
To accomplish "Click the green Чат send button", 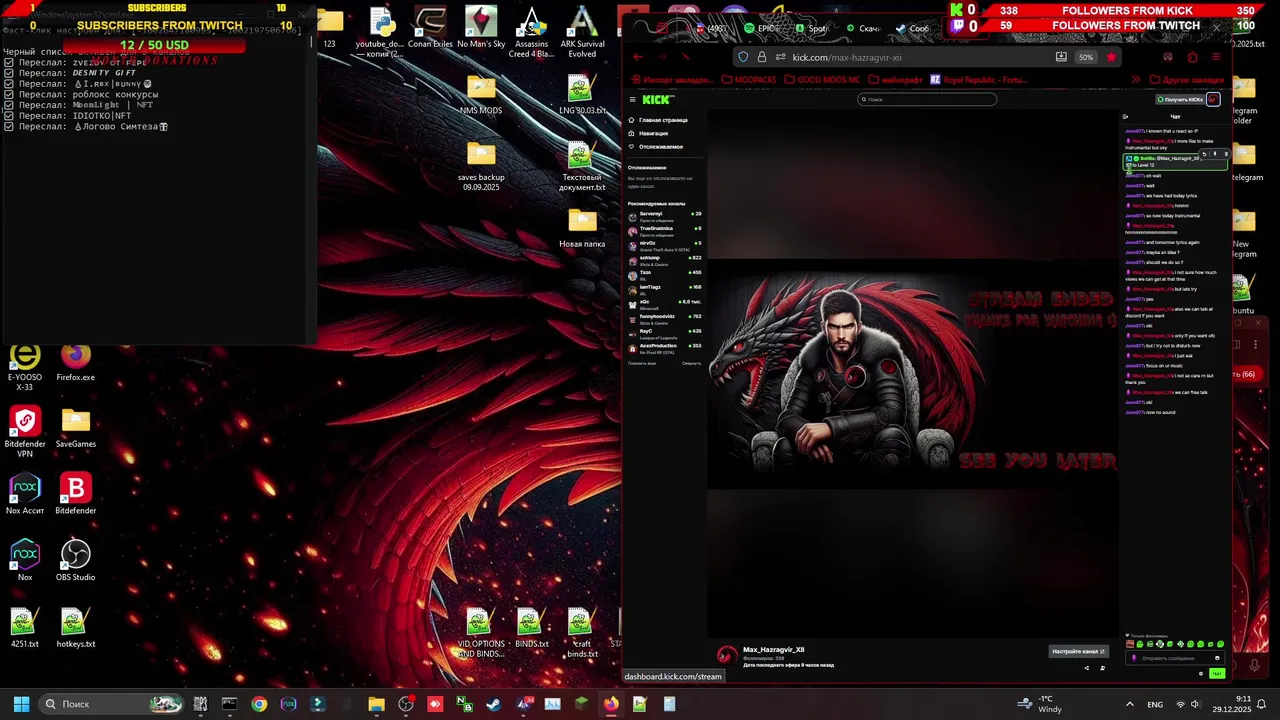I will (1217, 673).
